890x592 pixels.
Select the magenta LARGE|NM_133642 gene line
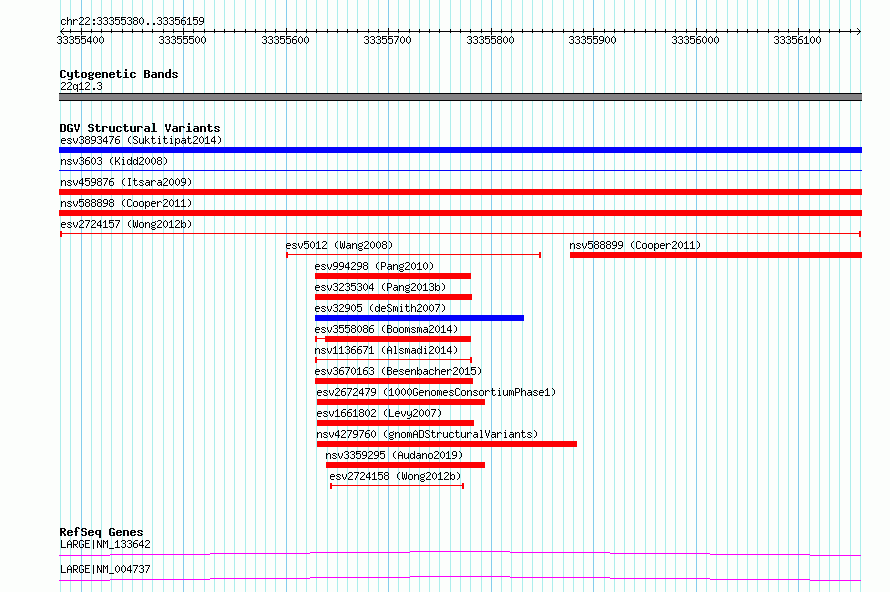click(460, 553)
